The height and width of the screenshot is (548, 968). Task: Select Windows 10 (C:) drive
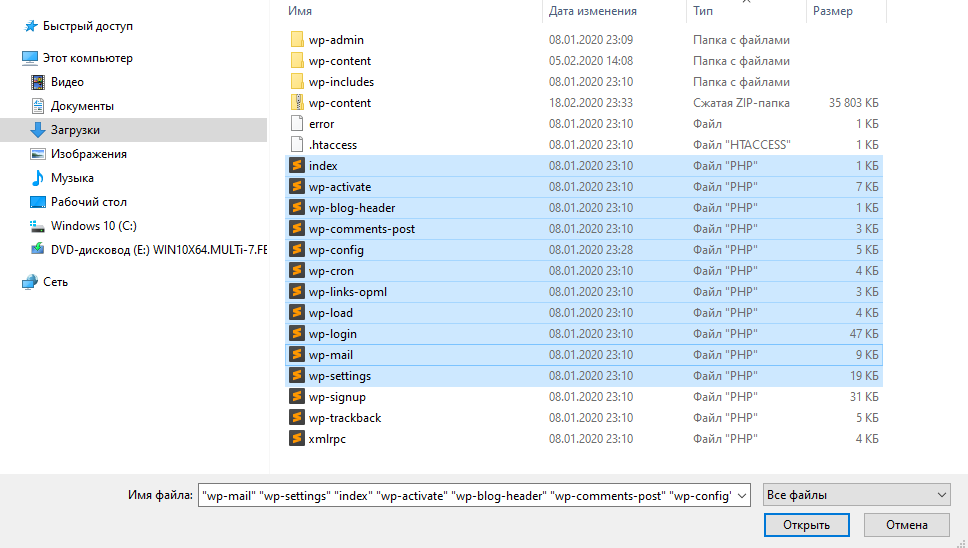click(93, 226)
